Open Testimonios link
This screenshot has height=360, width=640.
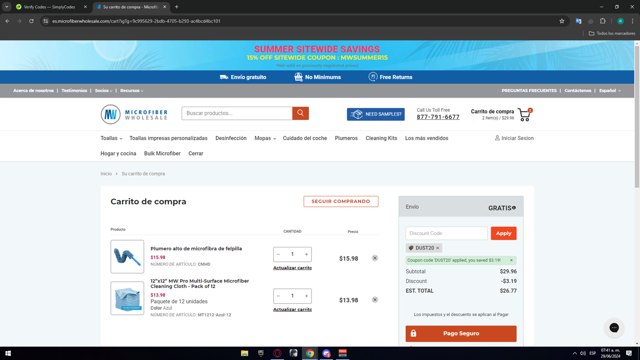point(74,91)
